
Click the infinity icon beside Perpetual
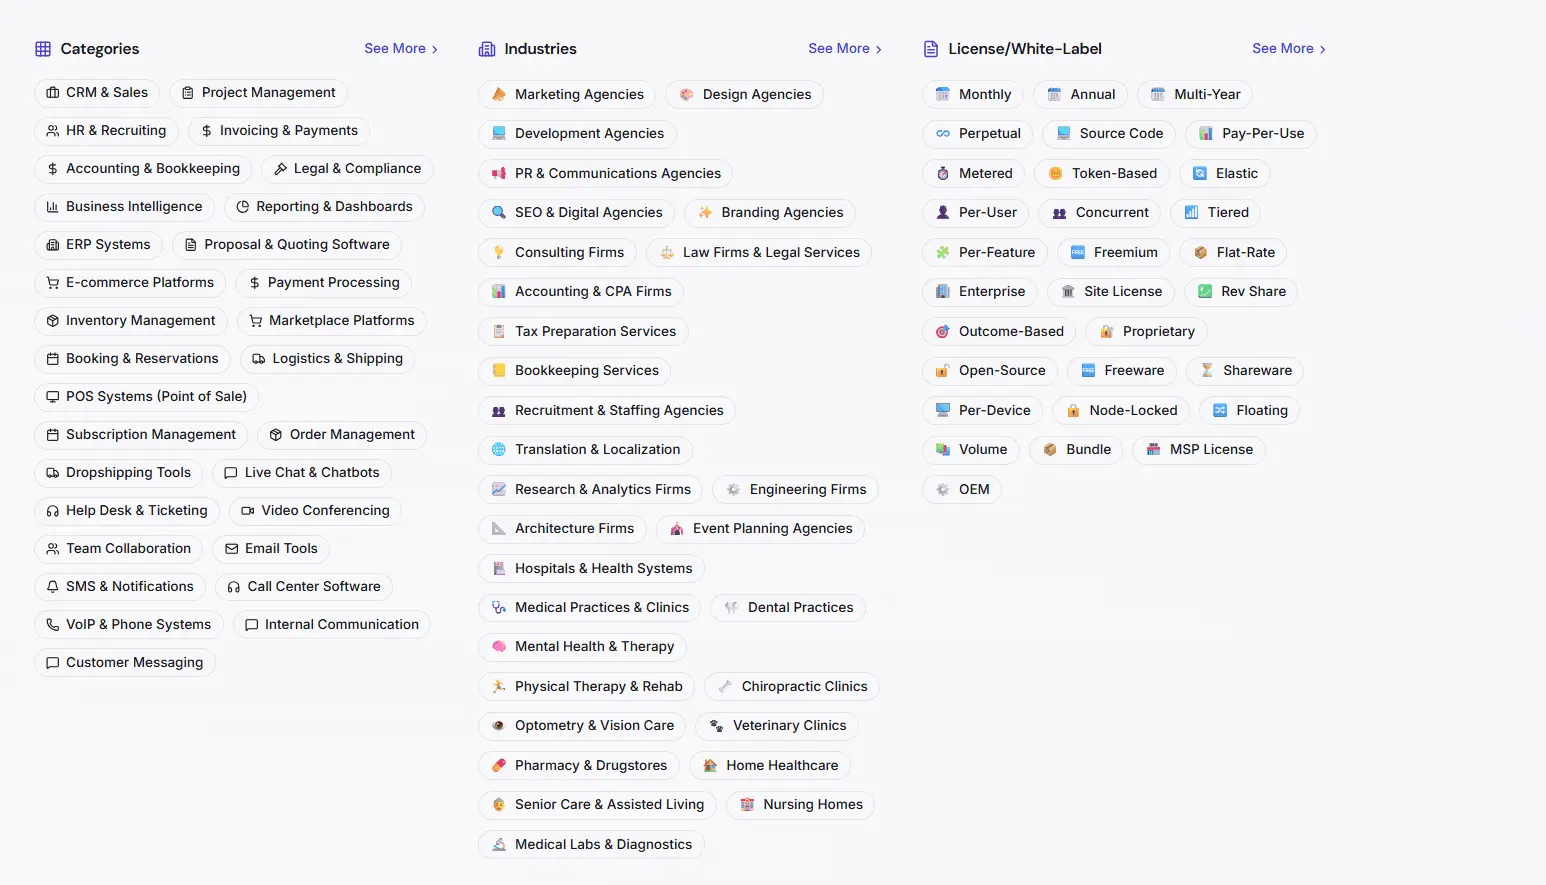coord(943,133)
